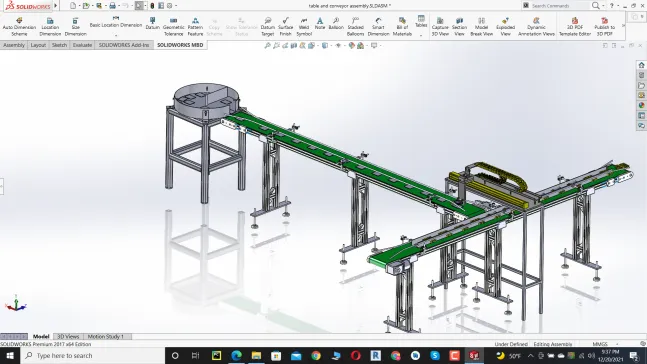This screenshot has width=647, height=364.
Task: Toggle Dynamic Annotation Views
Action: point(536,27)
